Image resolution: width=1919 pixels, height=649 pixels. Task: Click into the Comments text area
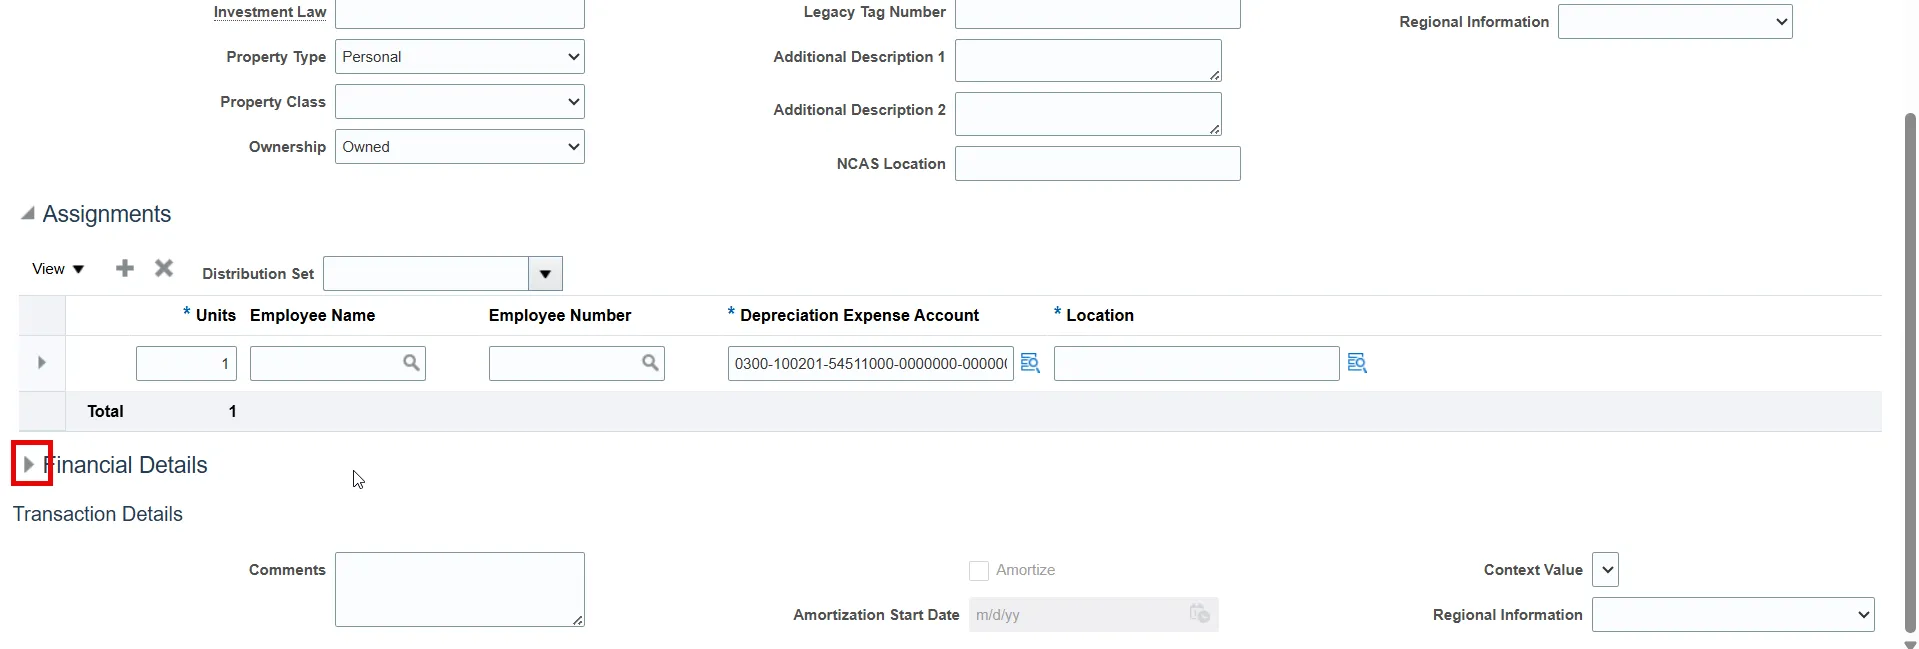(460, 589)
